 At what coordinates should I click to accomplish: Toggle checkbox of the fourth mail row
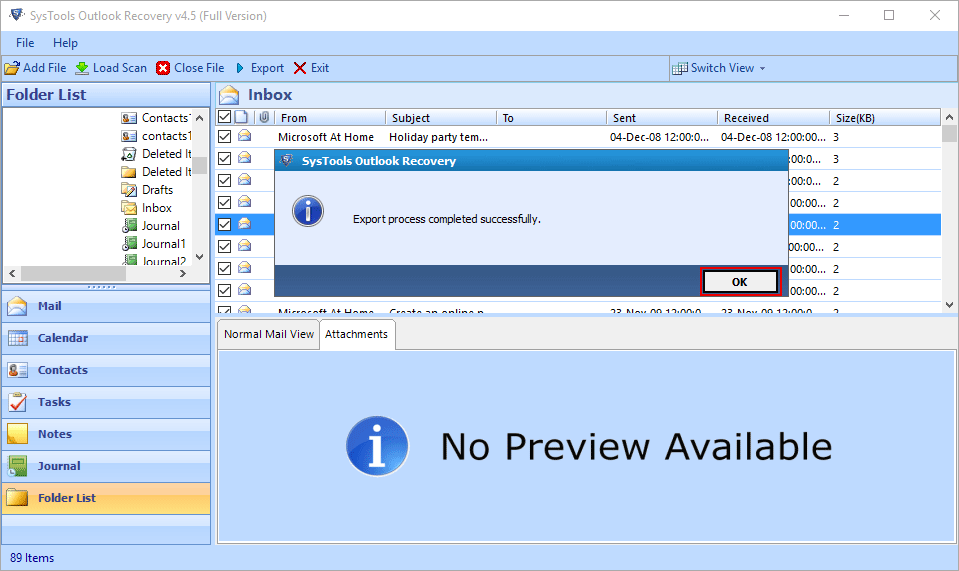click(224, 202)
